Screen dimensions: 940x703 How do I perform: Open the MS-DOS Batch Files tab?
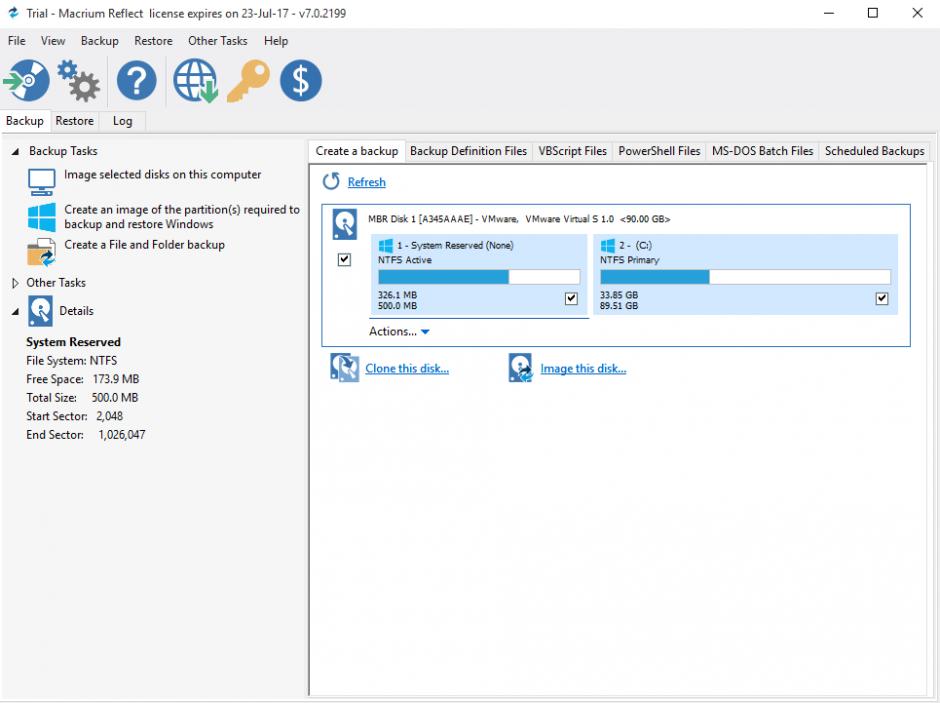(x=763, y=151)
